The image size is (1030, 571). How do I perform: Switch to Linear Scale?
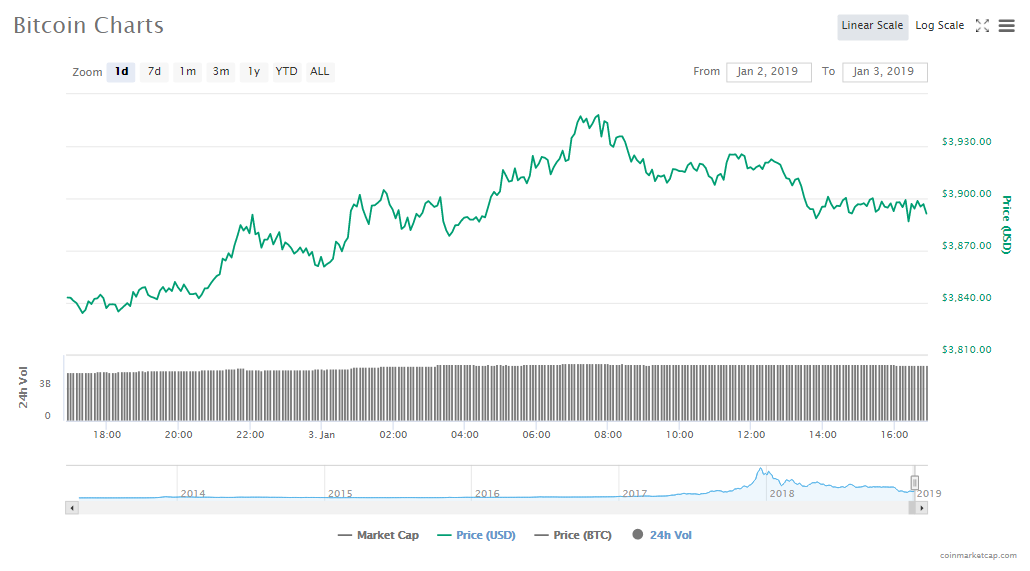tap(872, 26)
